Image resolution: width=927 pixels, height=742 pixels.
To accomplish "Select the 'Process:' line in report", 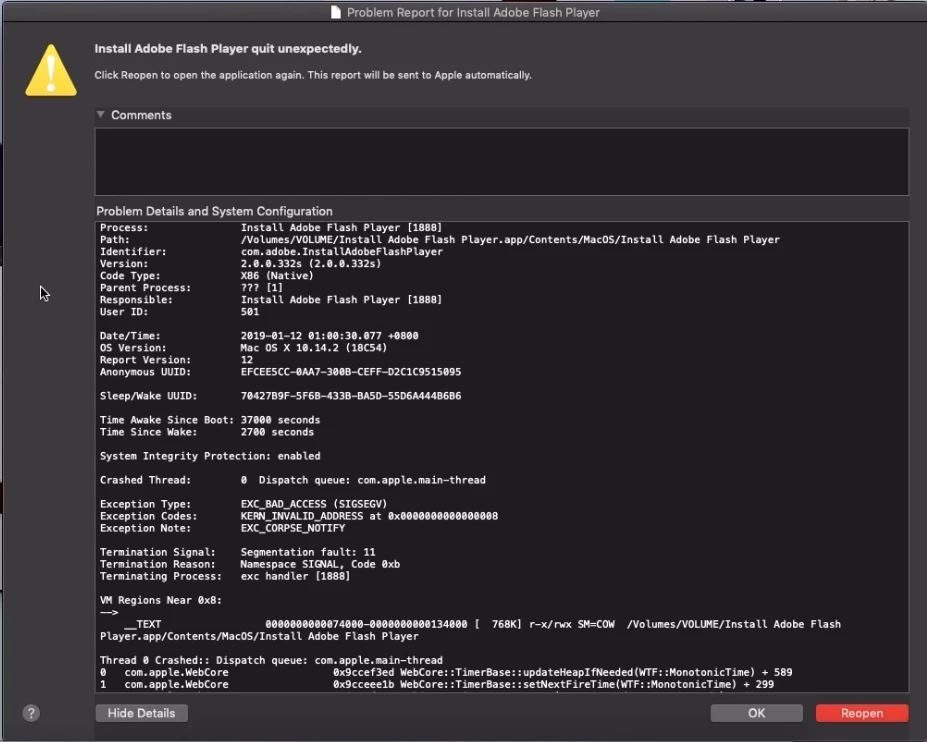I will pos(271,228).
